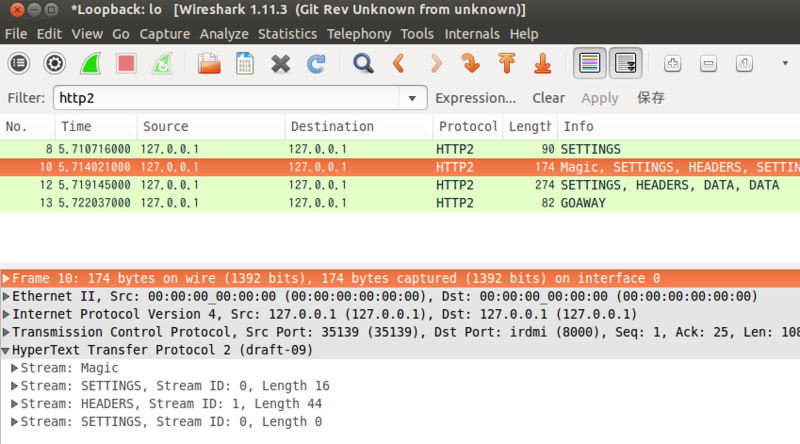Select packet 8 SETTINGS row
Image resolution: width=800 pixels, height=444 pixels.
coord(400,149)
